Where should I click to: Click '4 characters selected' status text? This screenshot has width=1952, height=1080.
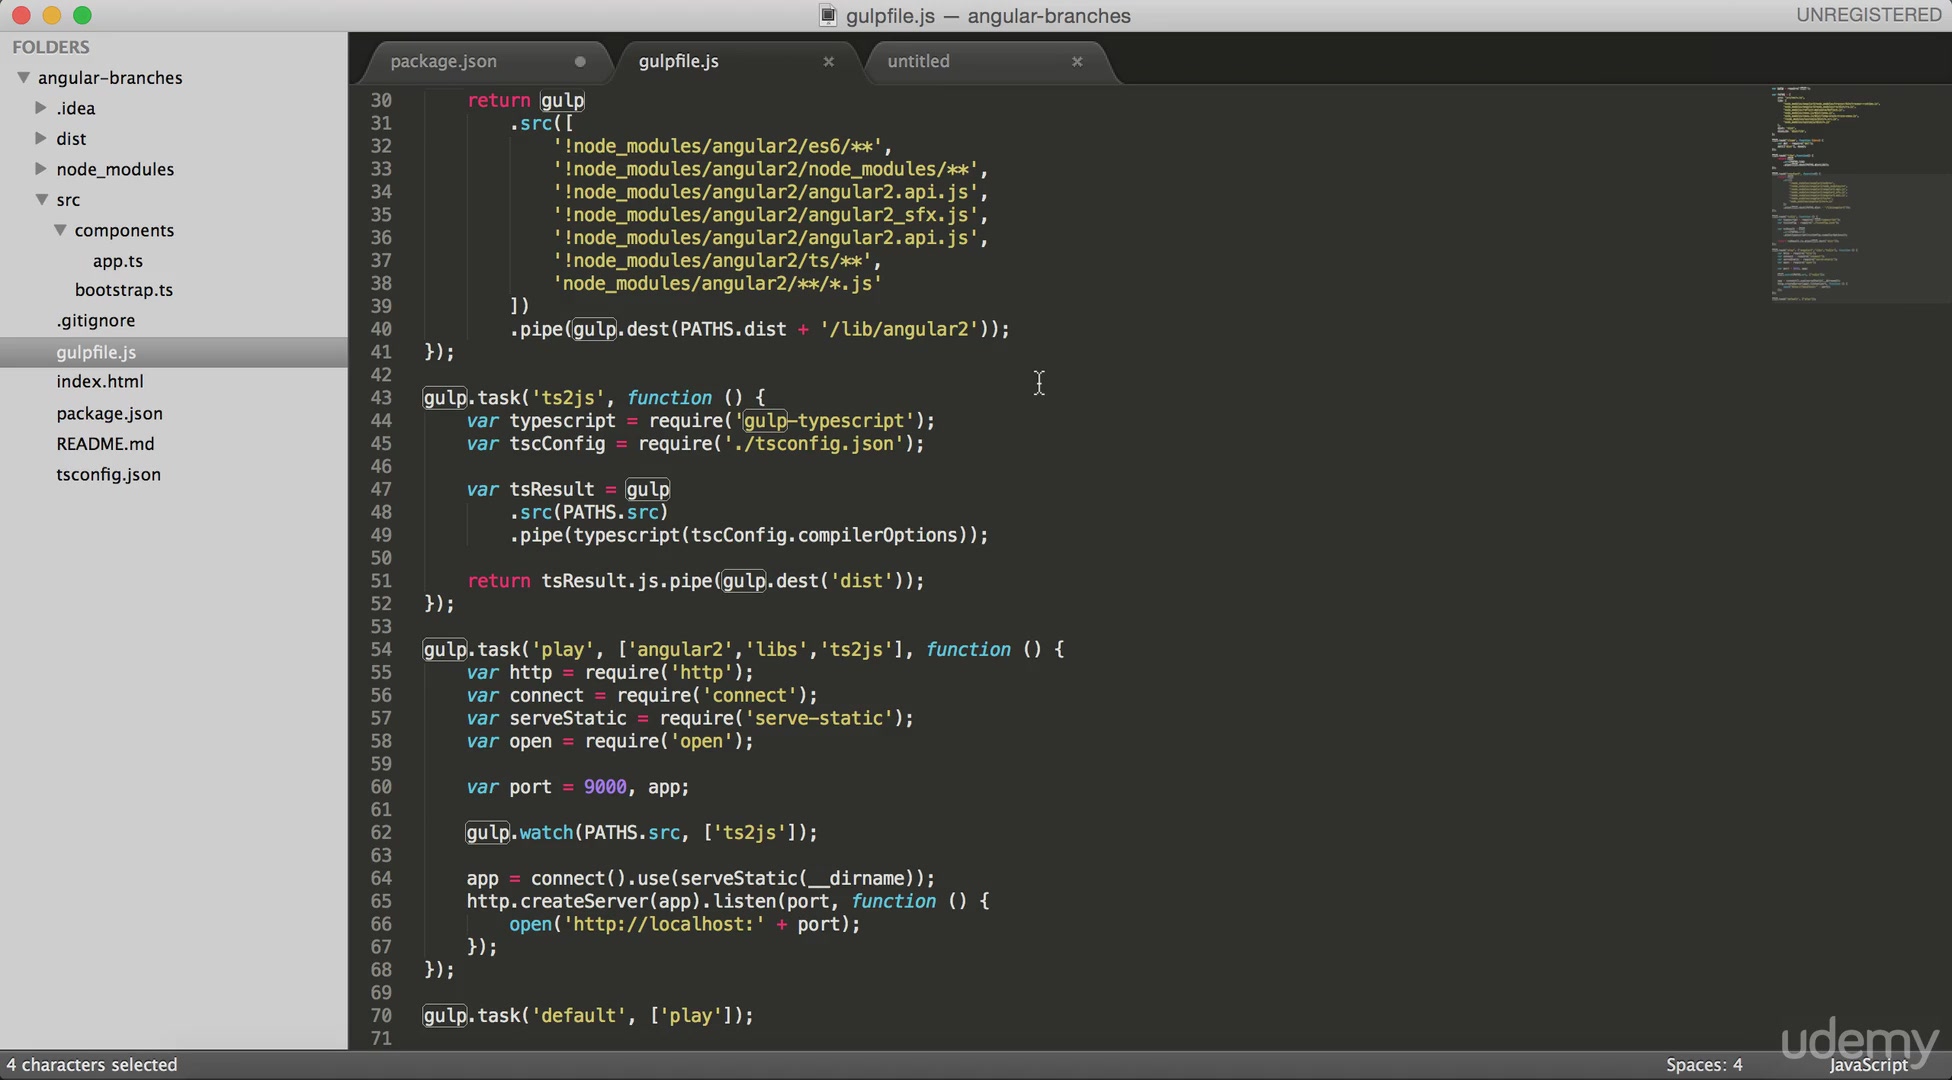coord(92,1065)
